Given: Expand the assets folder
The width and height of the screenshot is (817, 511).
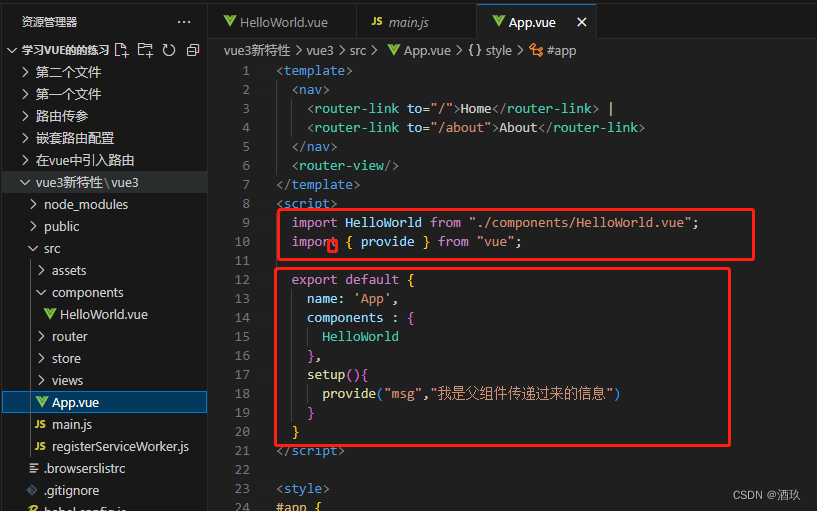Looking at the screenshot, I should click(x=41, y=270).
